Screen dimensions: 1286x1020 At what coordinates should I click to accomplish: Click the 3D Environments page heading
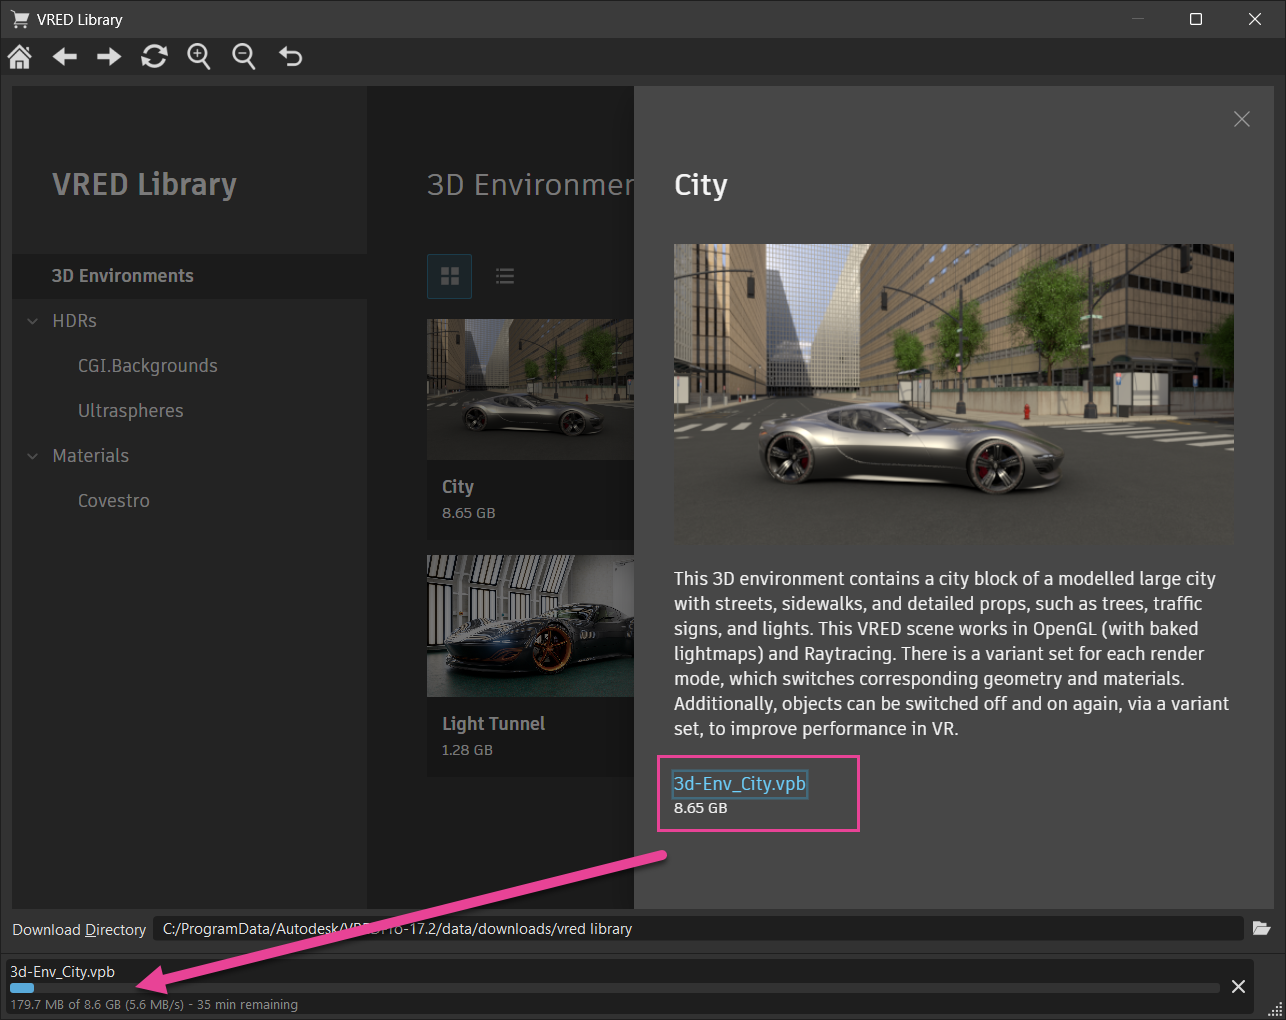(530, 185)
